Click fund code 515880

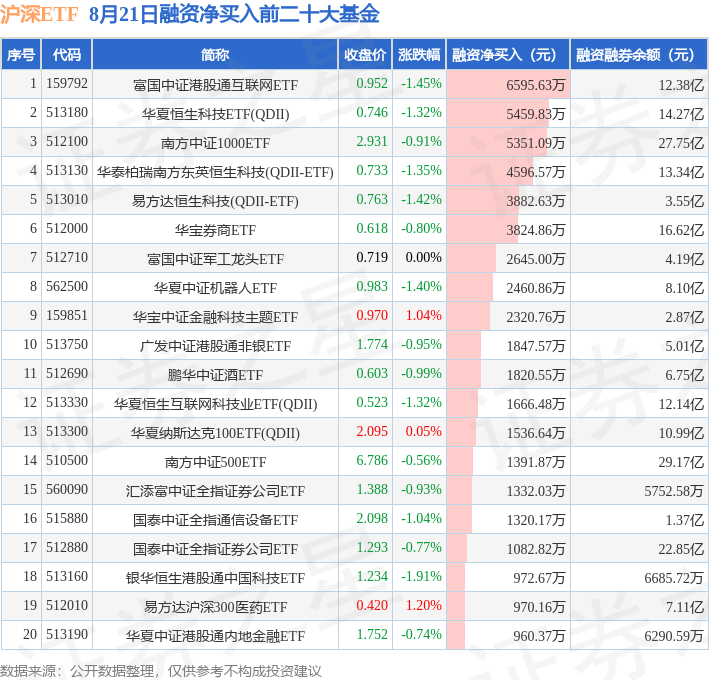coord(66,518)
